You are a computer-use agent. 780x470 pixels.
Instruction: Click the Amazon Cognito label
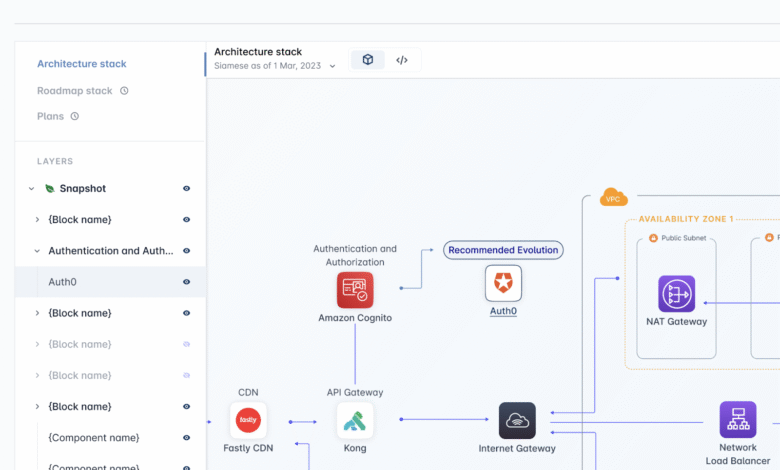click(x=355, y=318)
